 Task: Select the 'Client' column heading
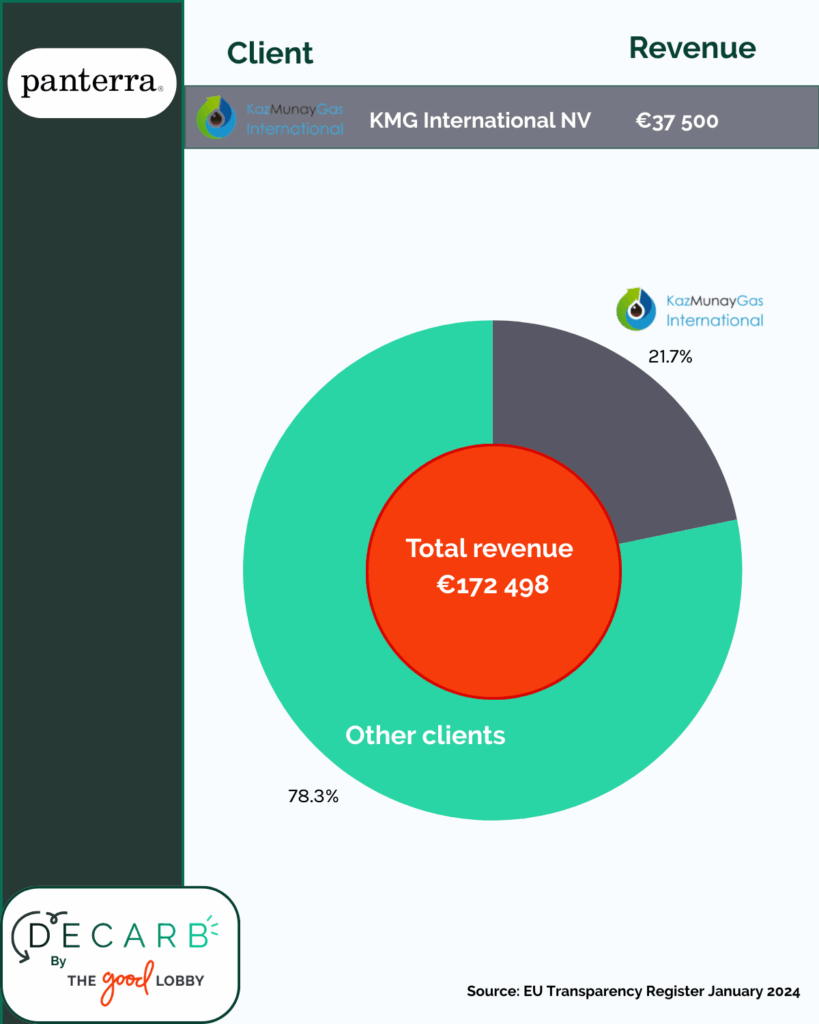click(270, 53)
